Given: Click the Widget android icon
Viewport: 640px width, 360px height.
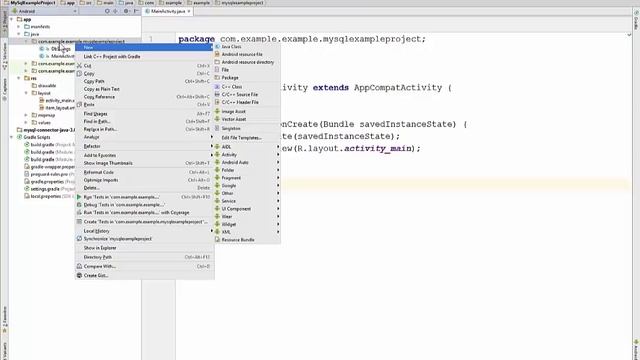Looking at the screenshot, I should pyautogui.click(x=217, y=224).
